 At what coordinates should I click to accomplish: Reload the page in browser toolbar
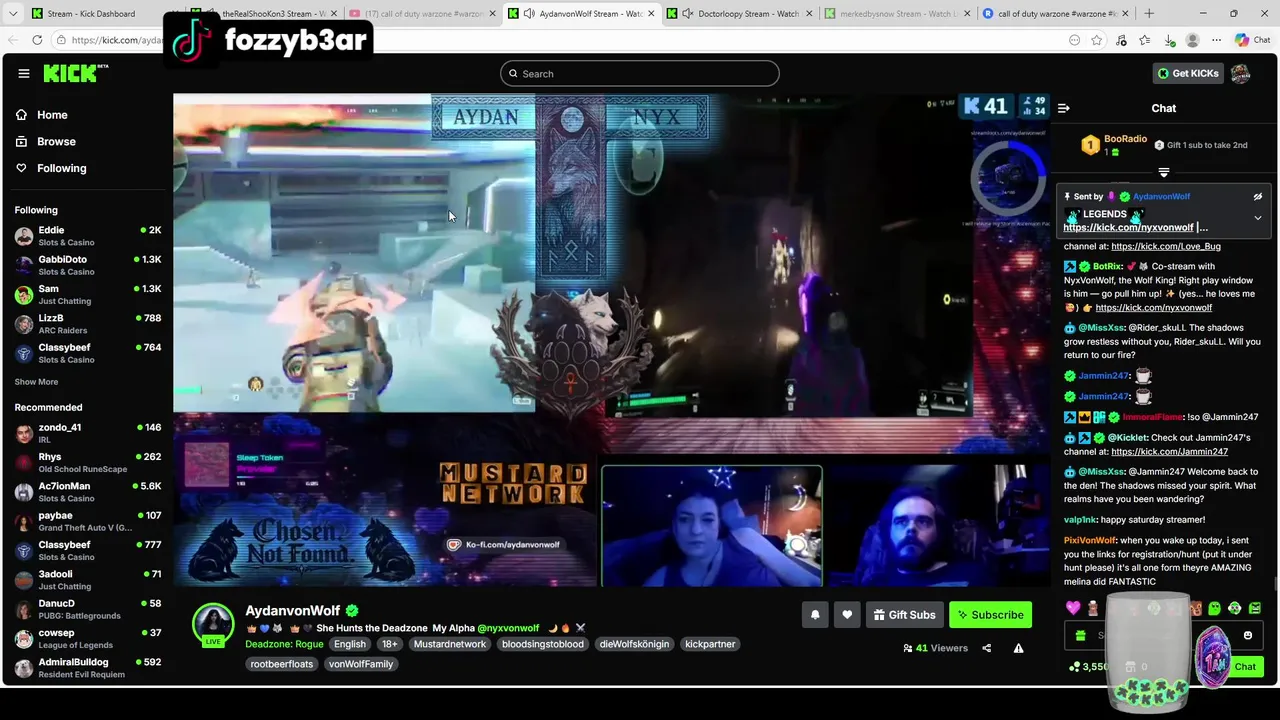37,40
